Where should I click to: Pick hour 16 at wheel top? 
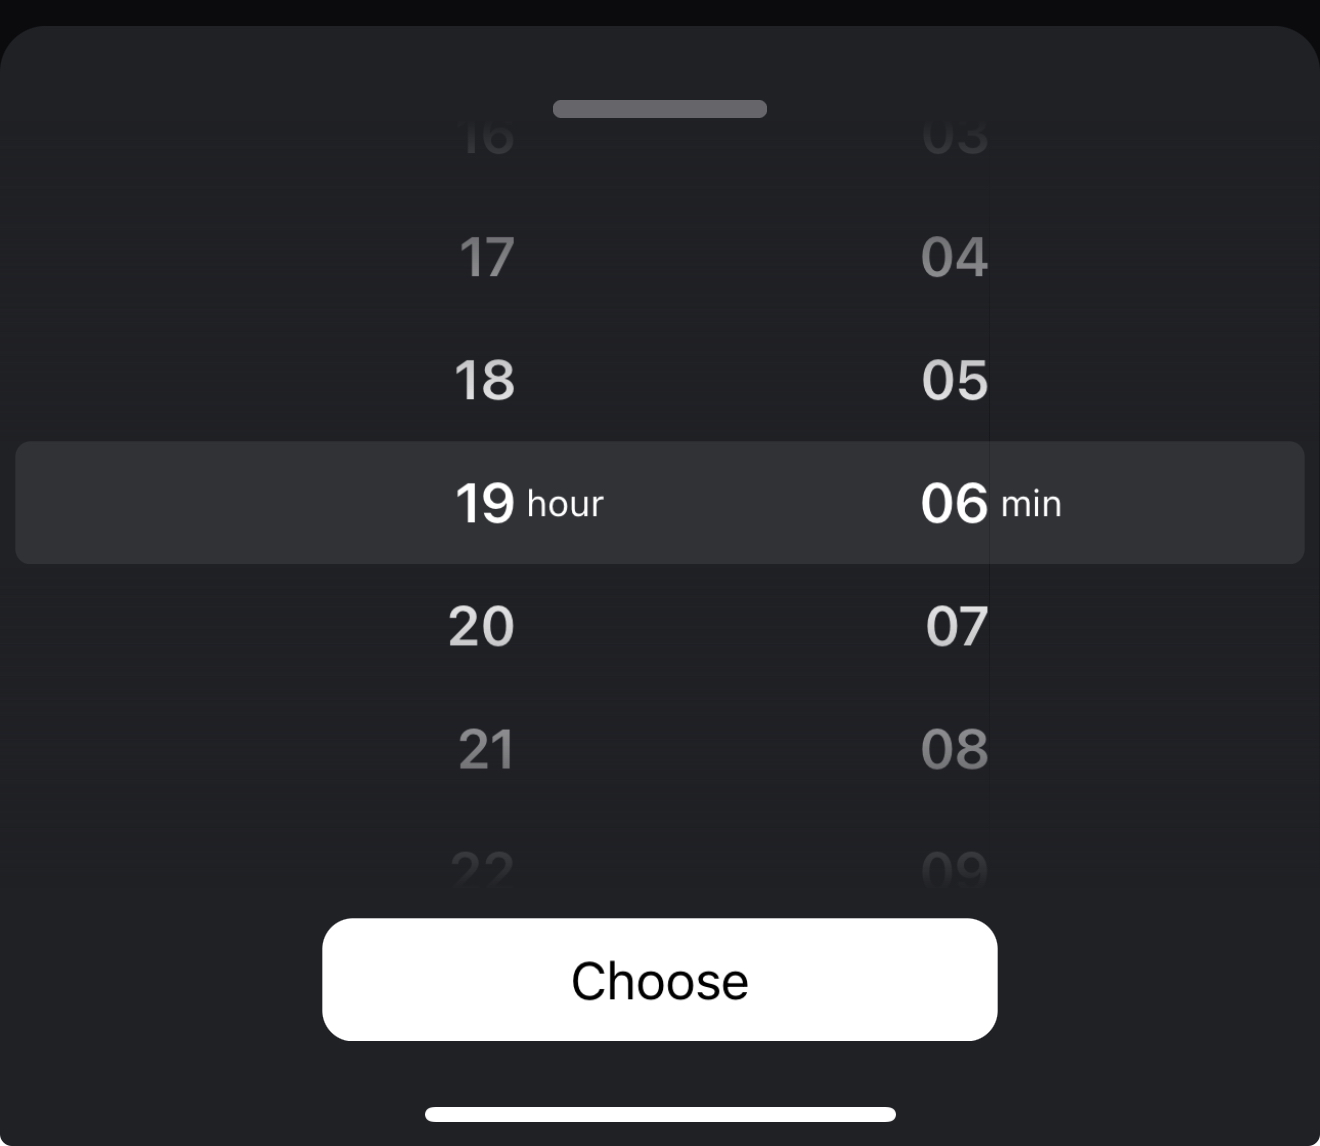coord(488,139)
